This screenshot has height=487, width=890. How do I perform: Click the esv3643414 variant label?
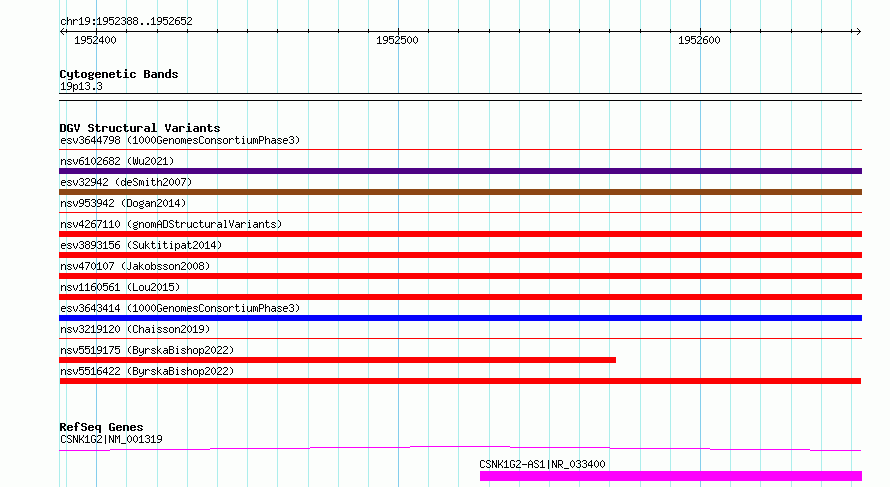point(180,308)
